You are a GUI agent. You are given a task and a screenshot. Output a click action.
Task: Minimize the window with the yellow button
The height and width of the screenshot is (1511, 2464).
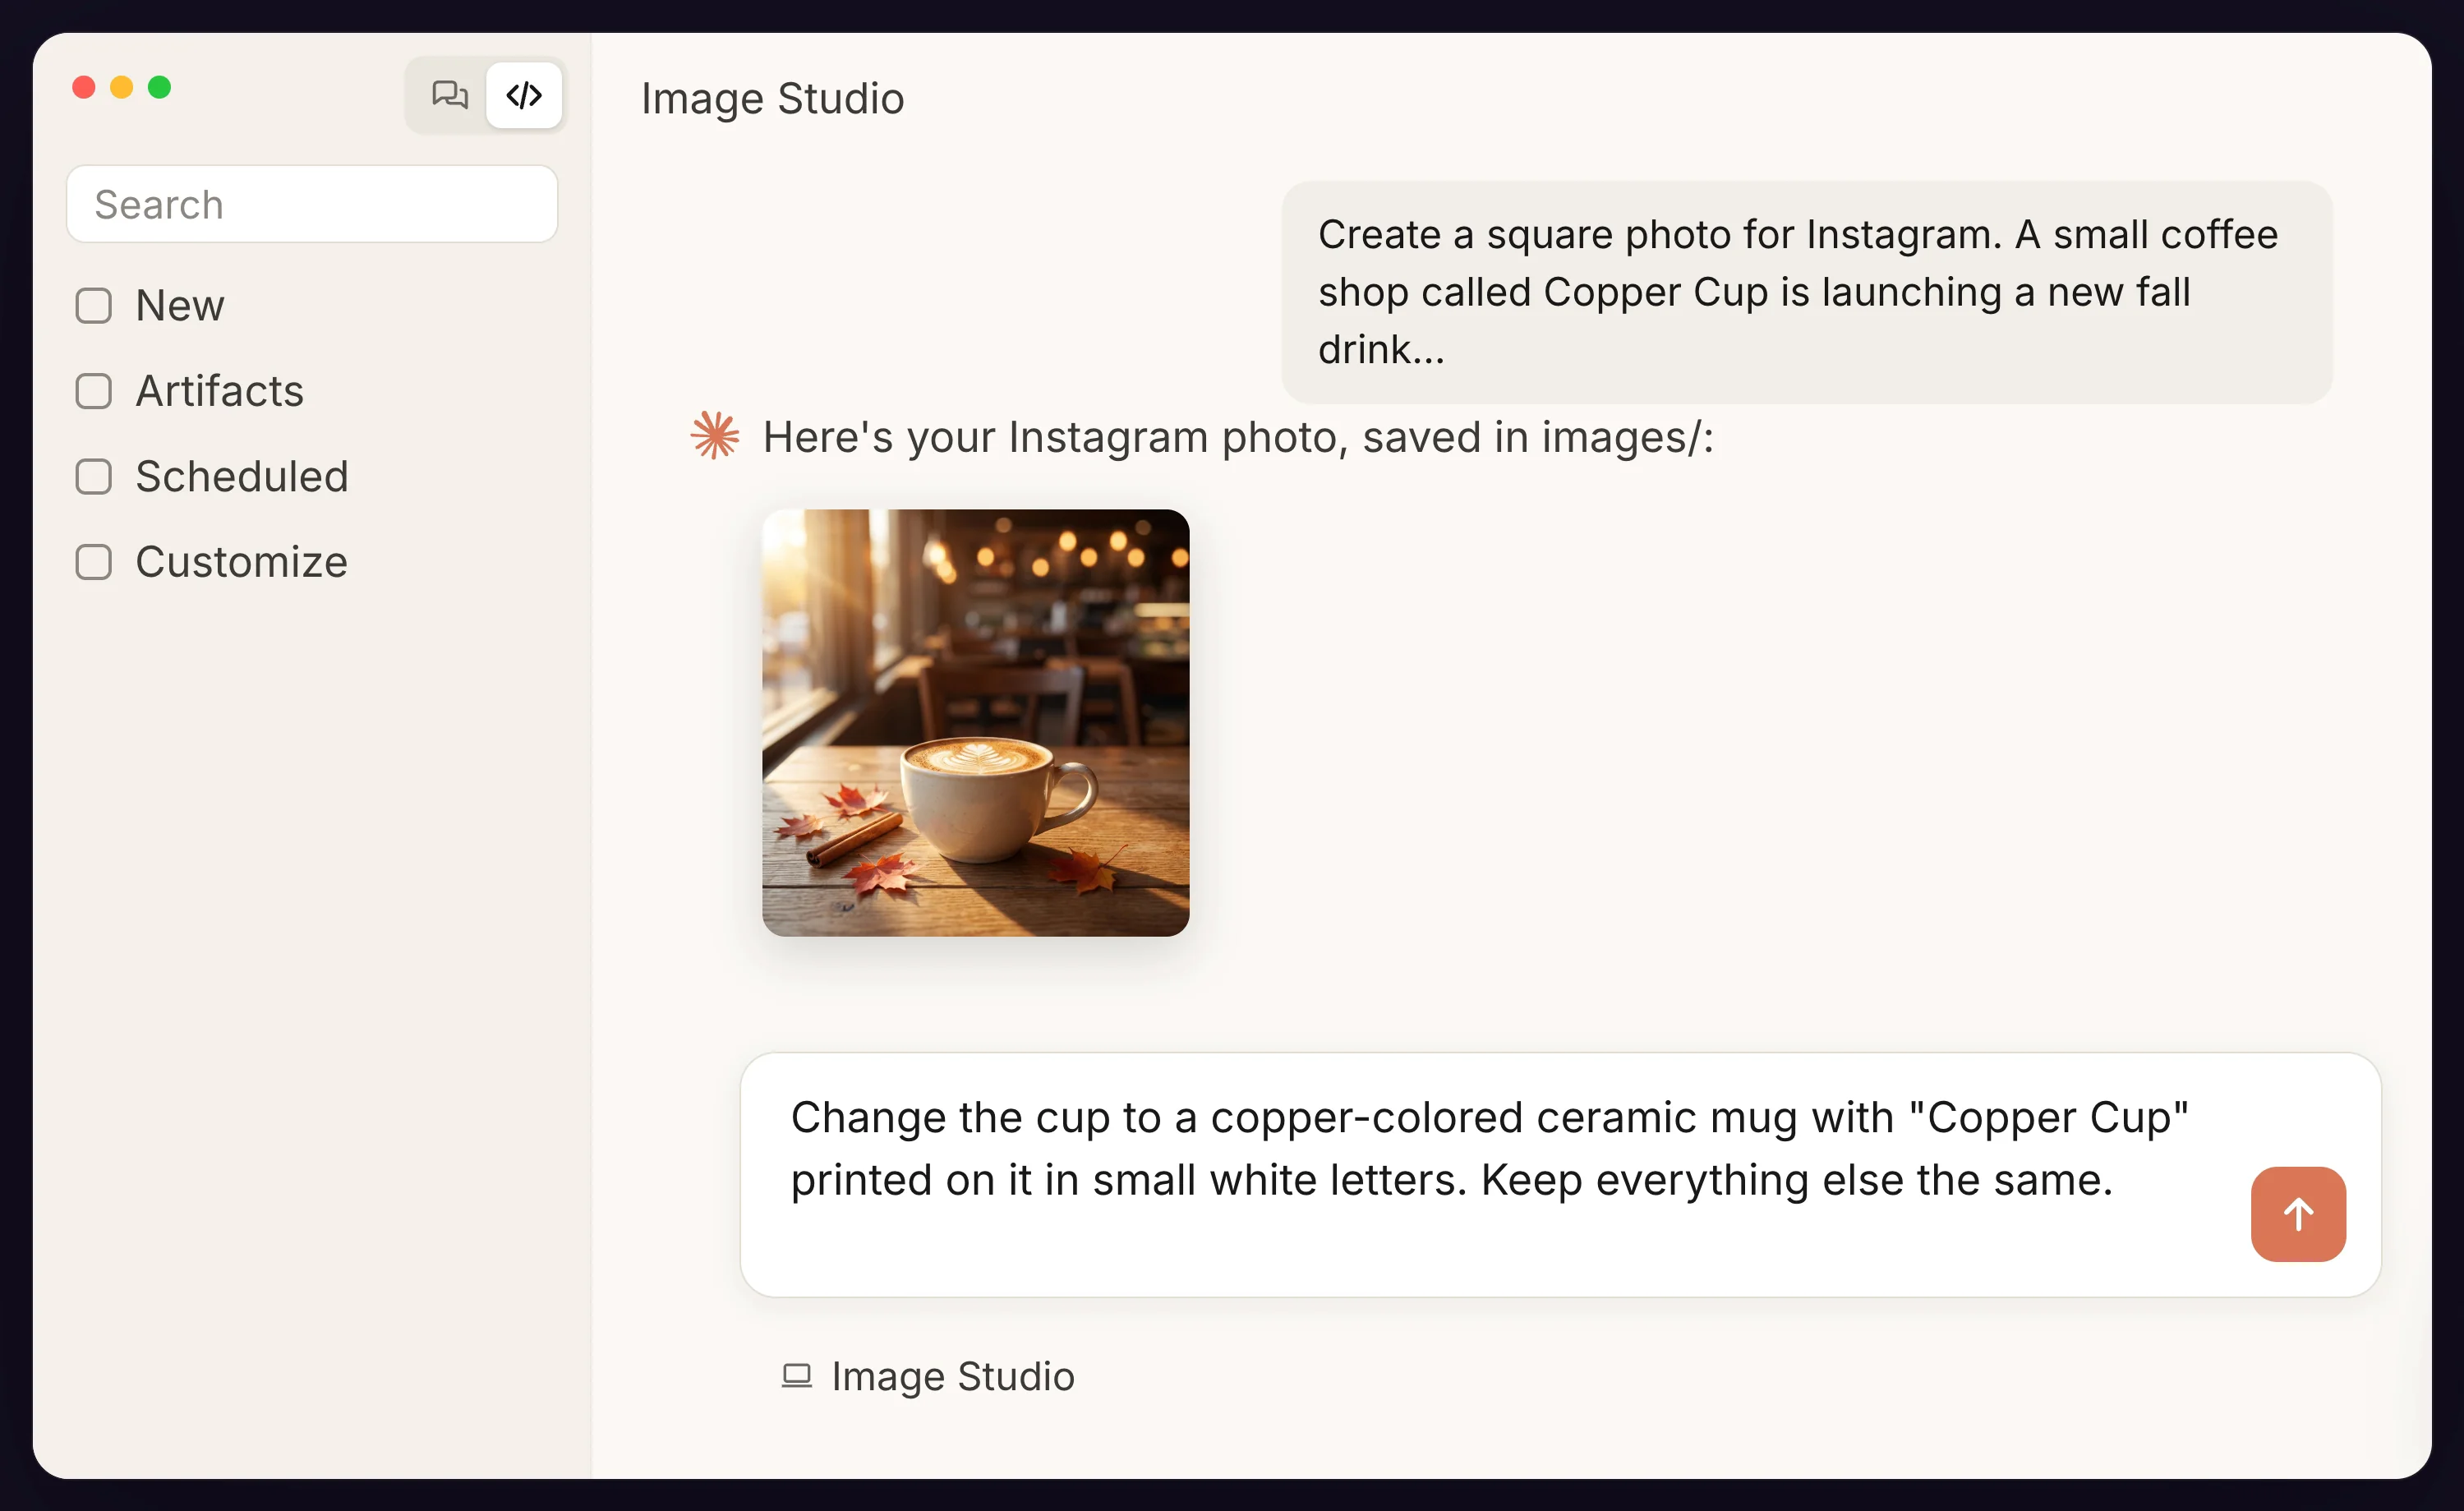pyautogui.click(x=122, y=88)
